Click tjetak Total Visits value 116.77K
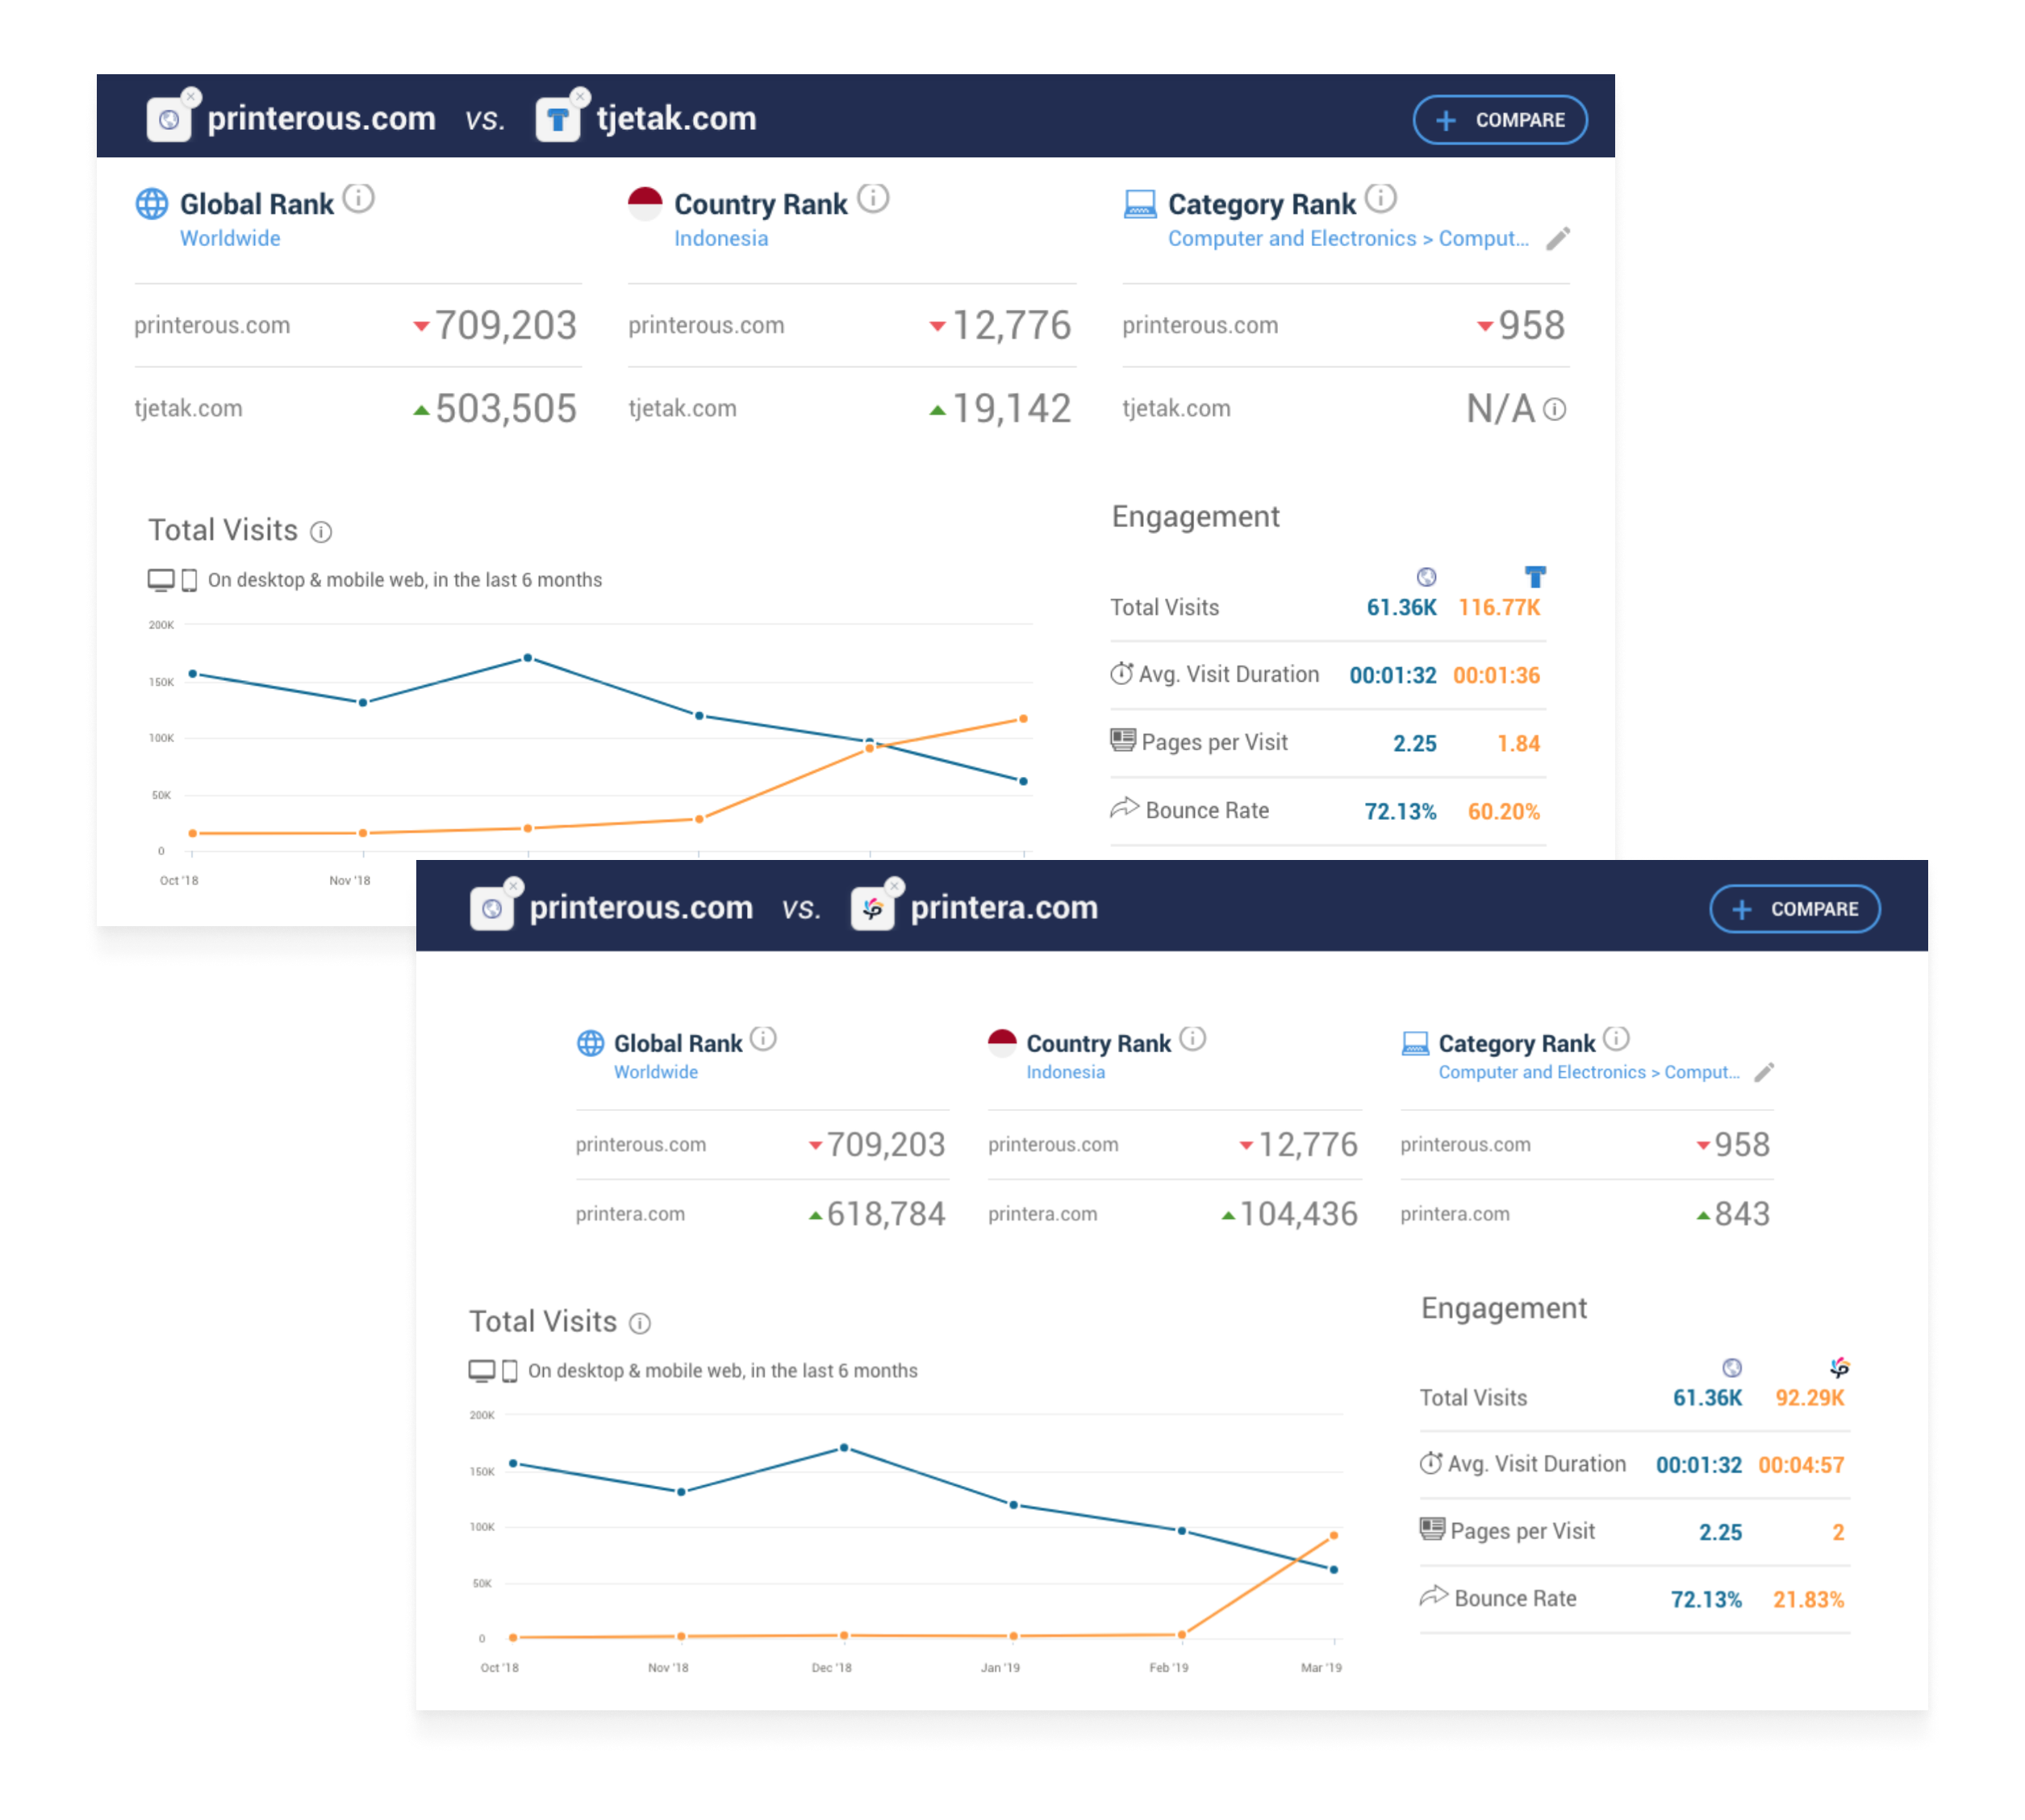Viewport: 2025px width, 1820px height. 1498,608
